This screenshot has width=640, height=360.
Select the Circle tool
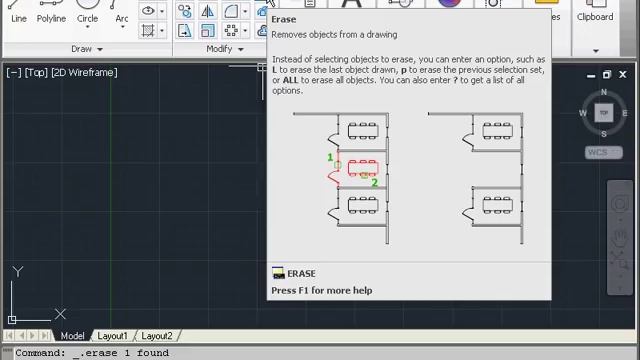click(87, 11)
